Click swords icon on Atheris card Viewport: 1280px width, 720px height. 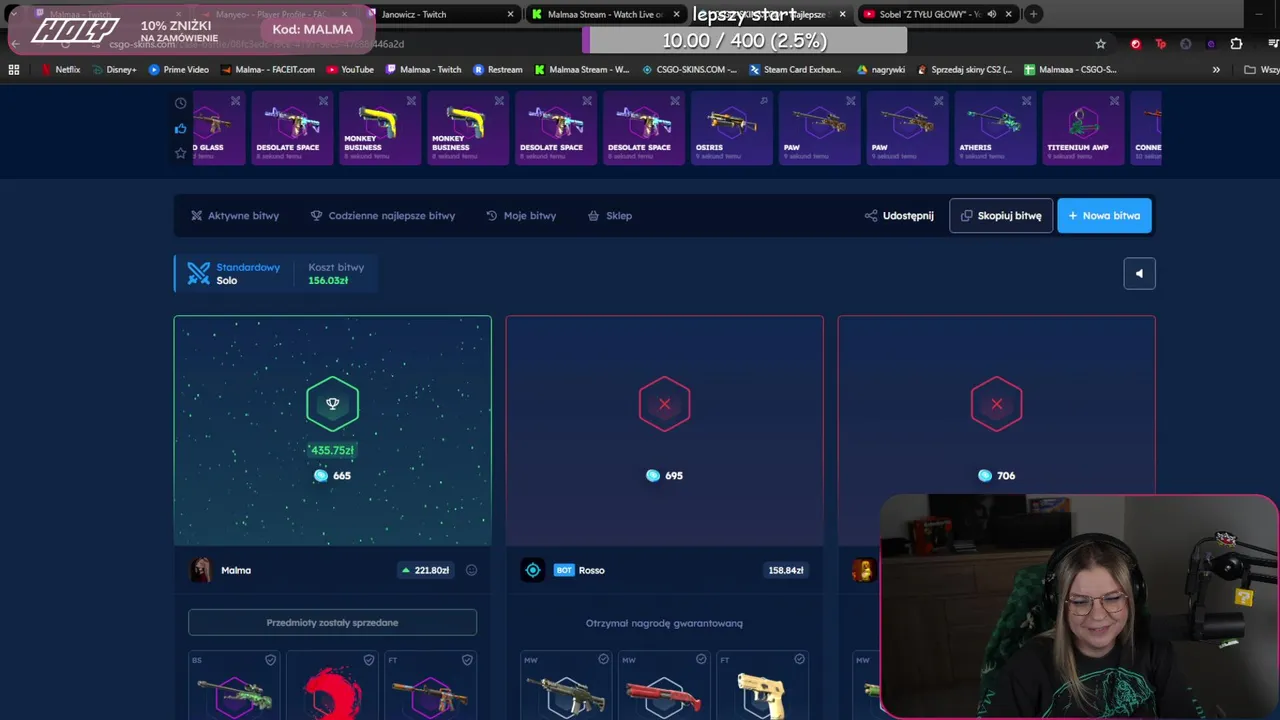click(1026, 101)
